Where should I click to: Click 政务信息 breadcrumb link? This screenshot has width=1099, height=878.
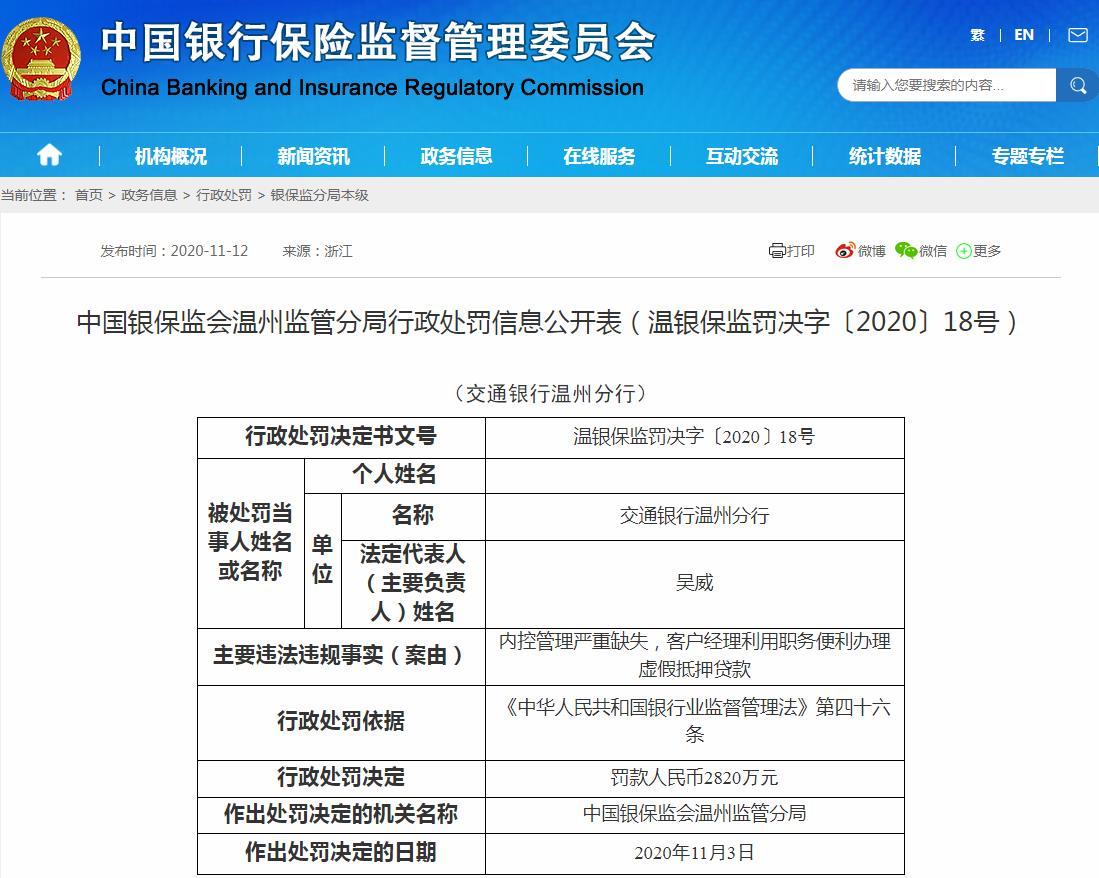(149, 196)
